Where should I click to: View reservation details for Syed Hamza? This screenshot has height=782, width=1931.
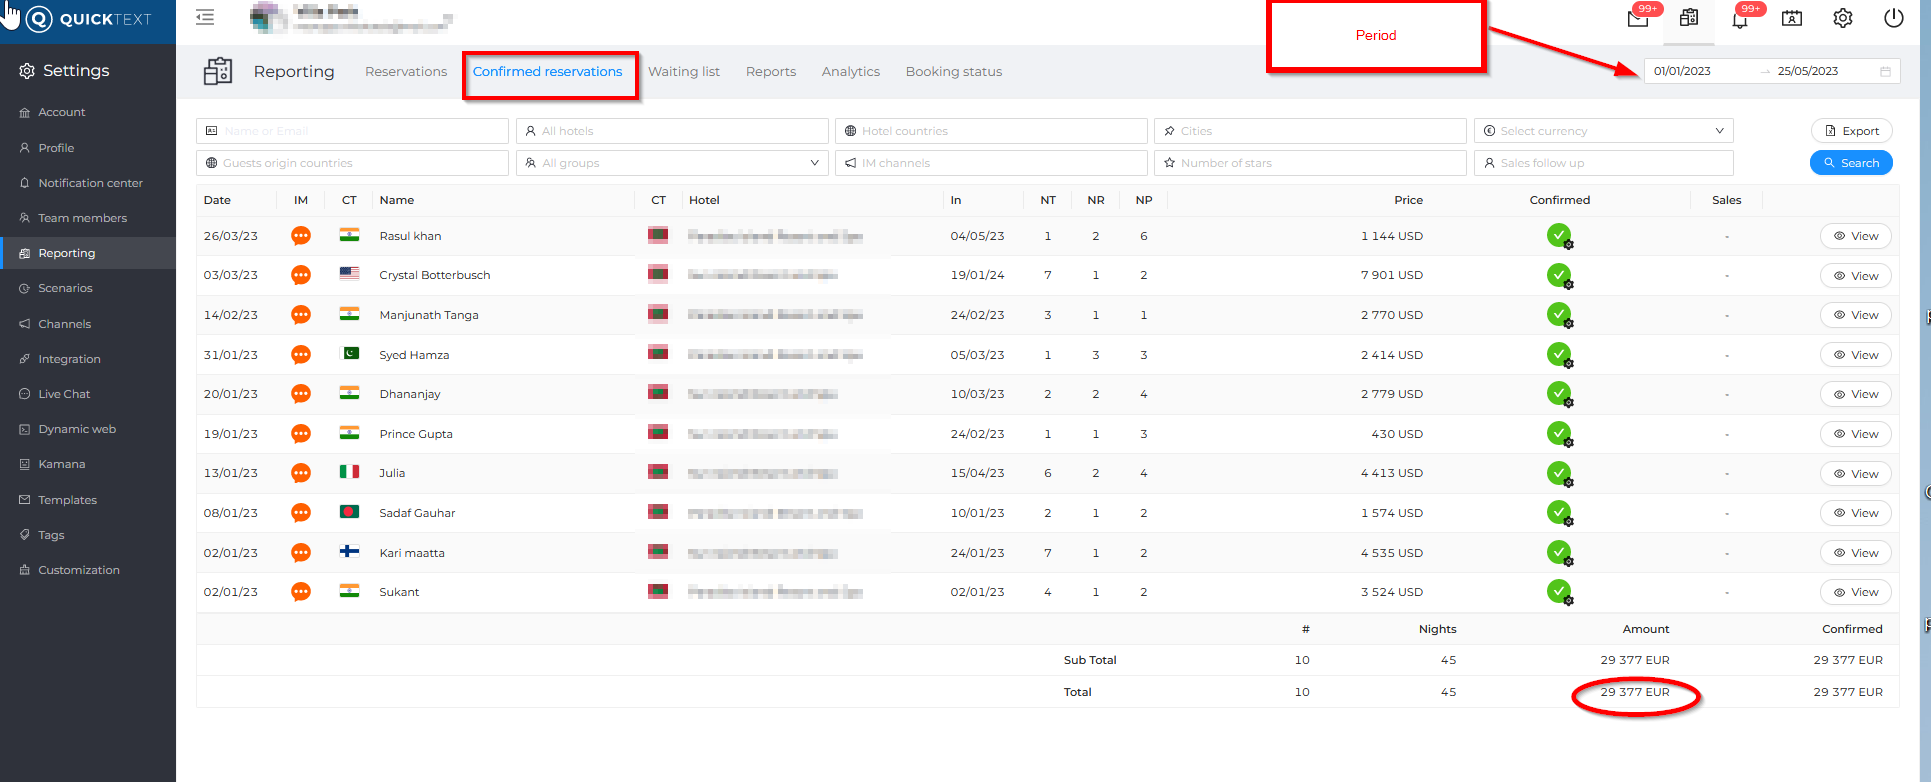[1855, 355]
